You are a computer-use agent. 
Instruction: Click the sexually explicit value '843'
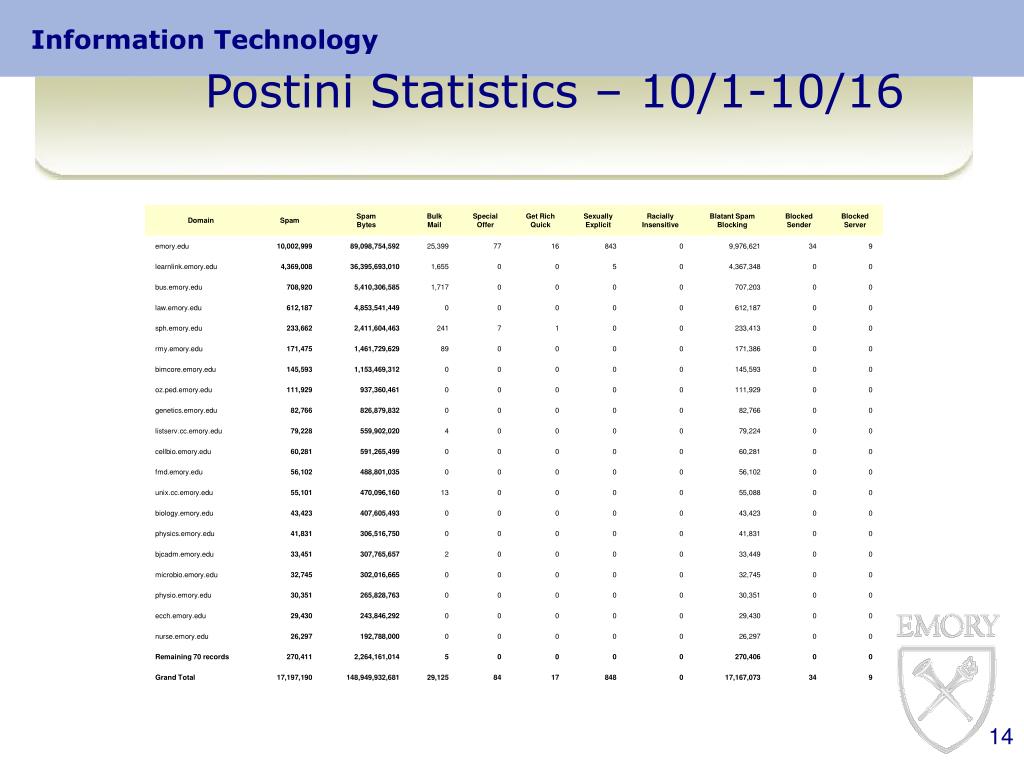tap(611, 247)
